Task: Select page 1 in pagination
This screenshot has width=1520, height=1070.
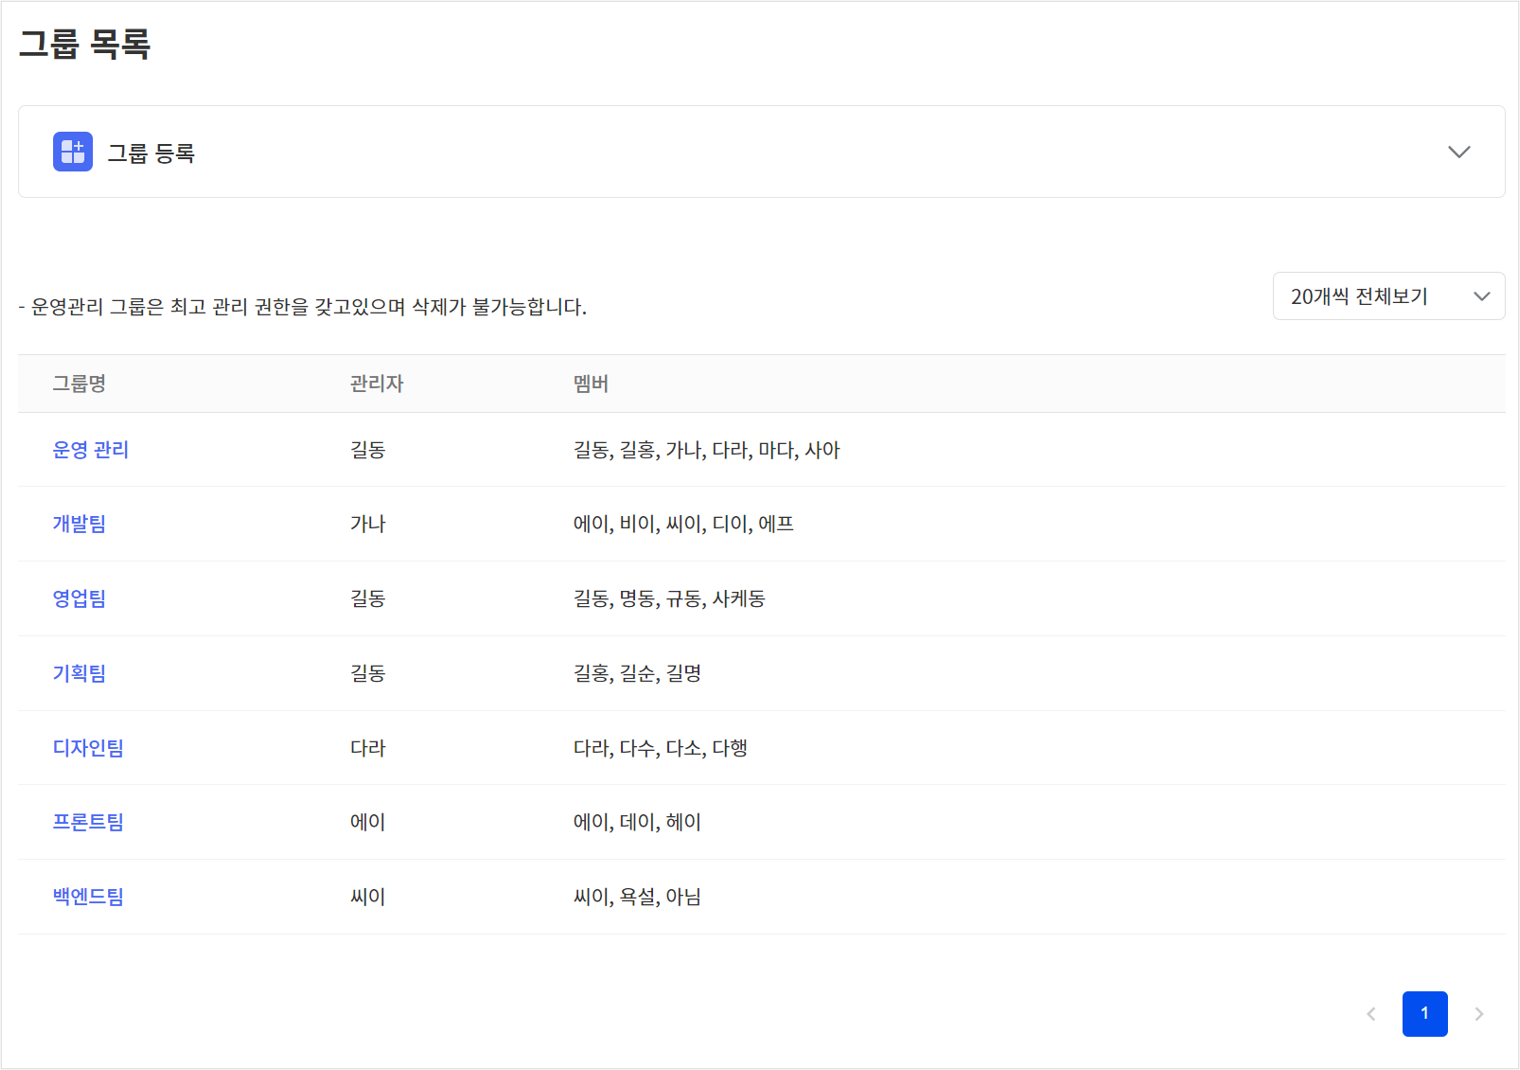Action: (1425, 1014)
